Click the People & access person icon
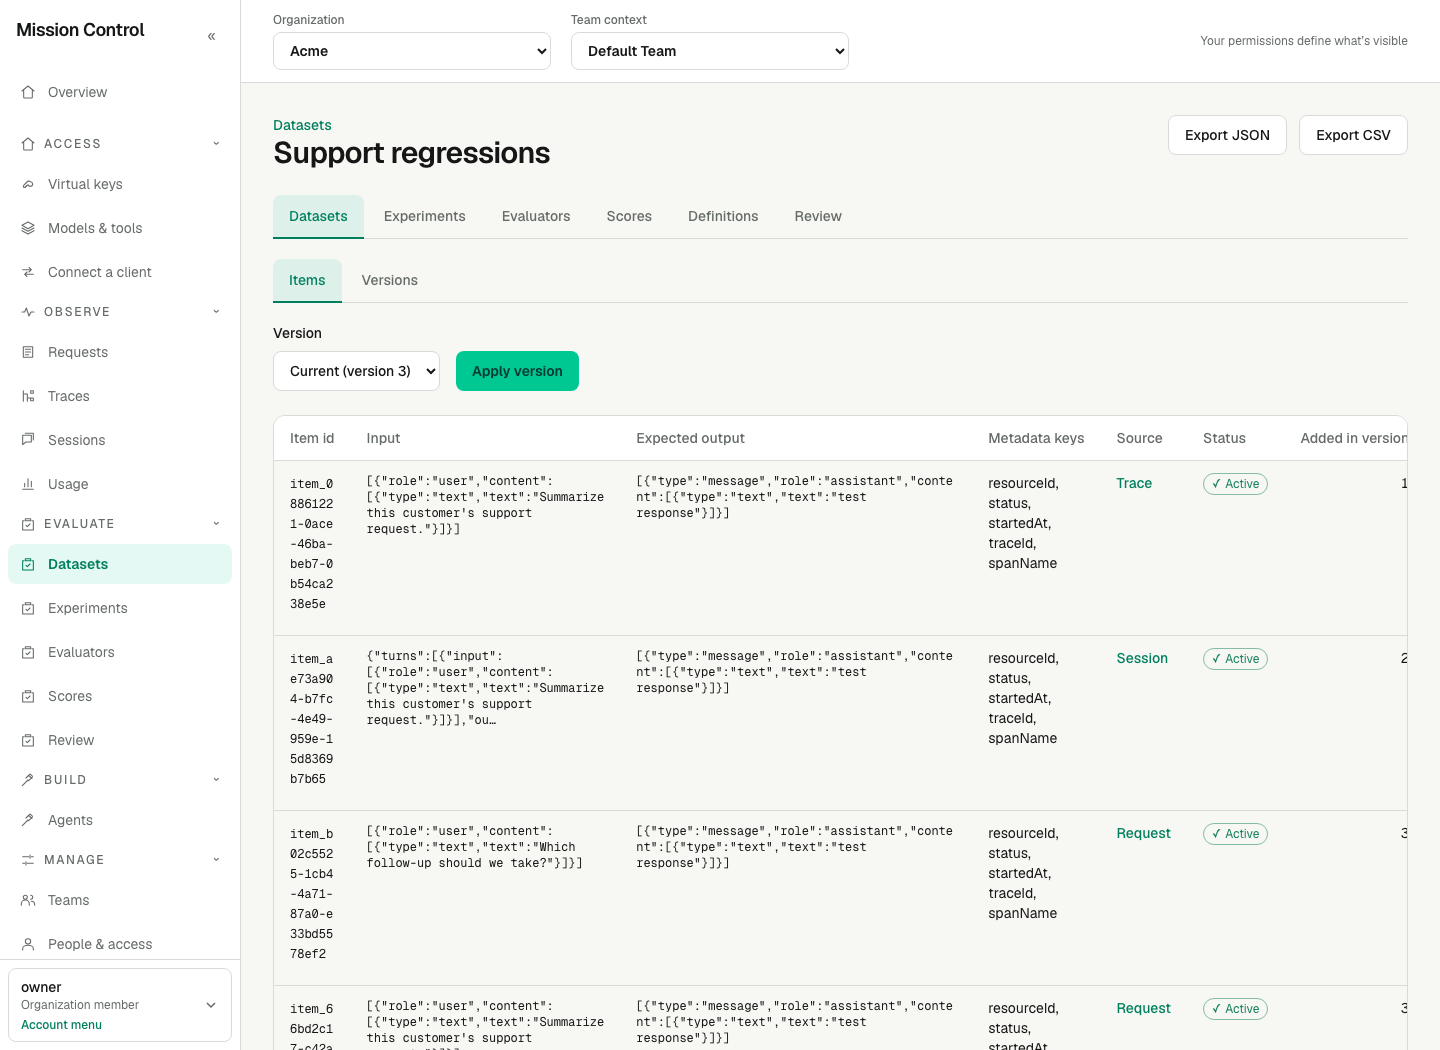 [x=28, y=944]
